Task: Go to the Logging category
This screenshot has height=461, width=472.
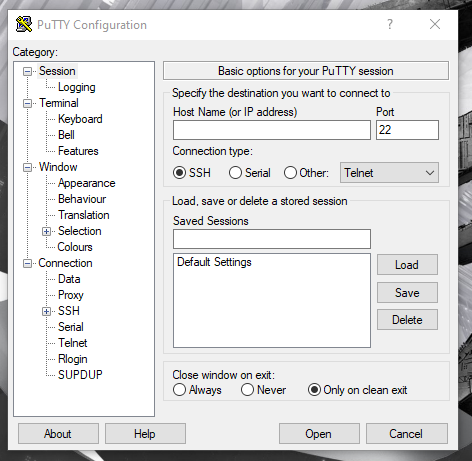Action: tap(77, 87)
